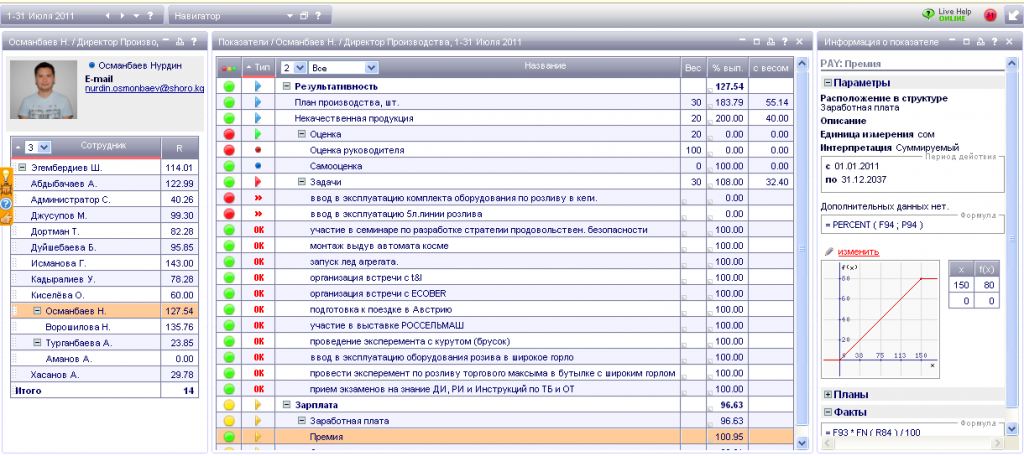Click the % вып. column header
Screen dimensions: 1024x456
726,67
